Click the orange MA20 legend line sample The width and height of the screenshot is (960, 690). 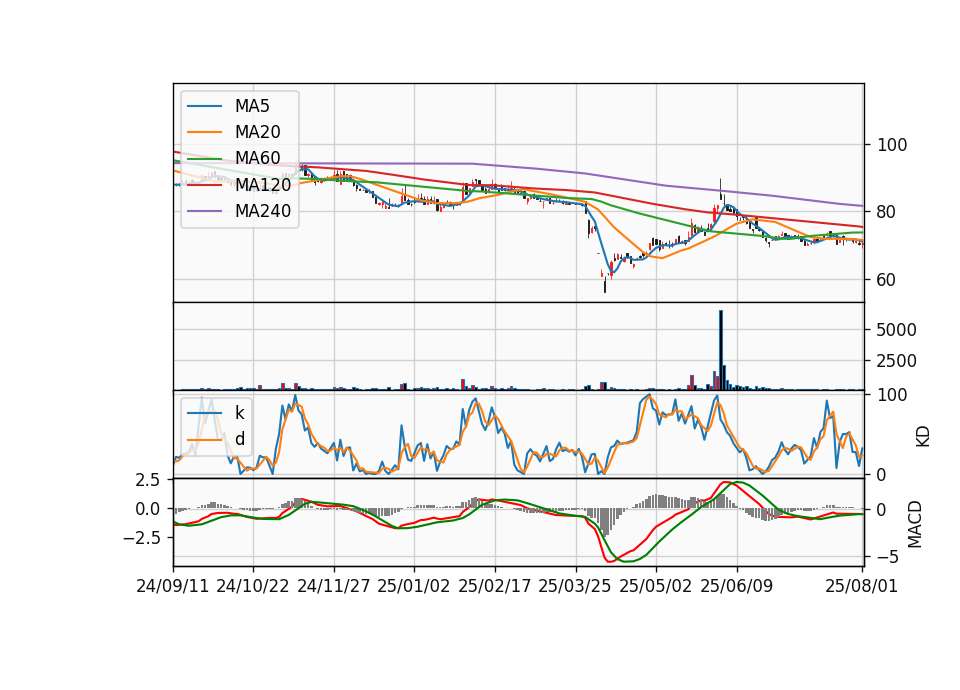coord(204,132)
